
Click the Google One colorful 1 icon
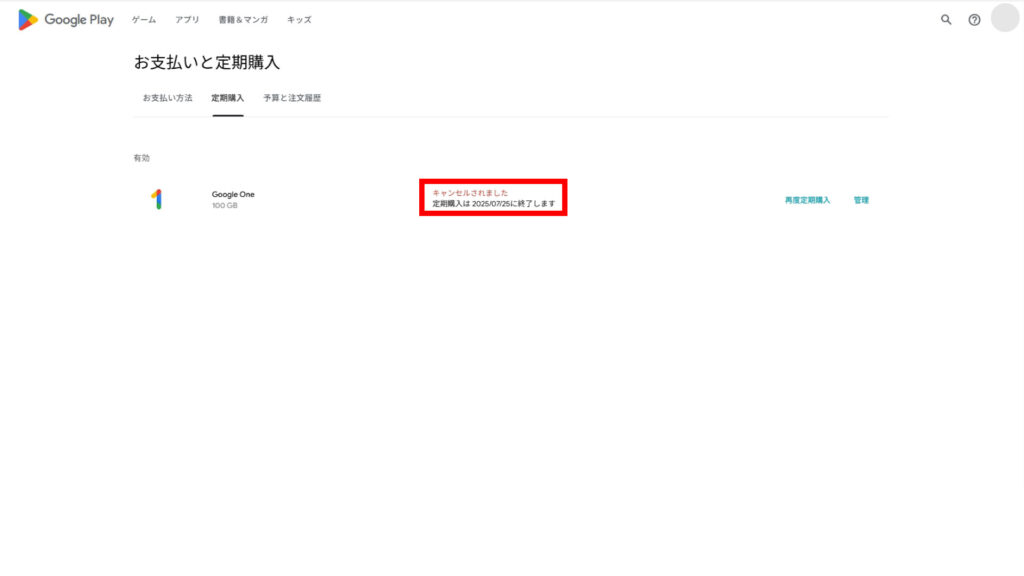(157, 199)
